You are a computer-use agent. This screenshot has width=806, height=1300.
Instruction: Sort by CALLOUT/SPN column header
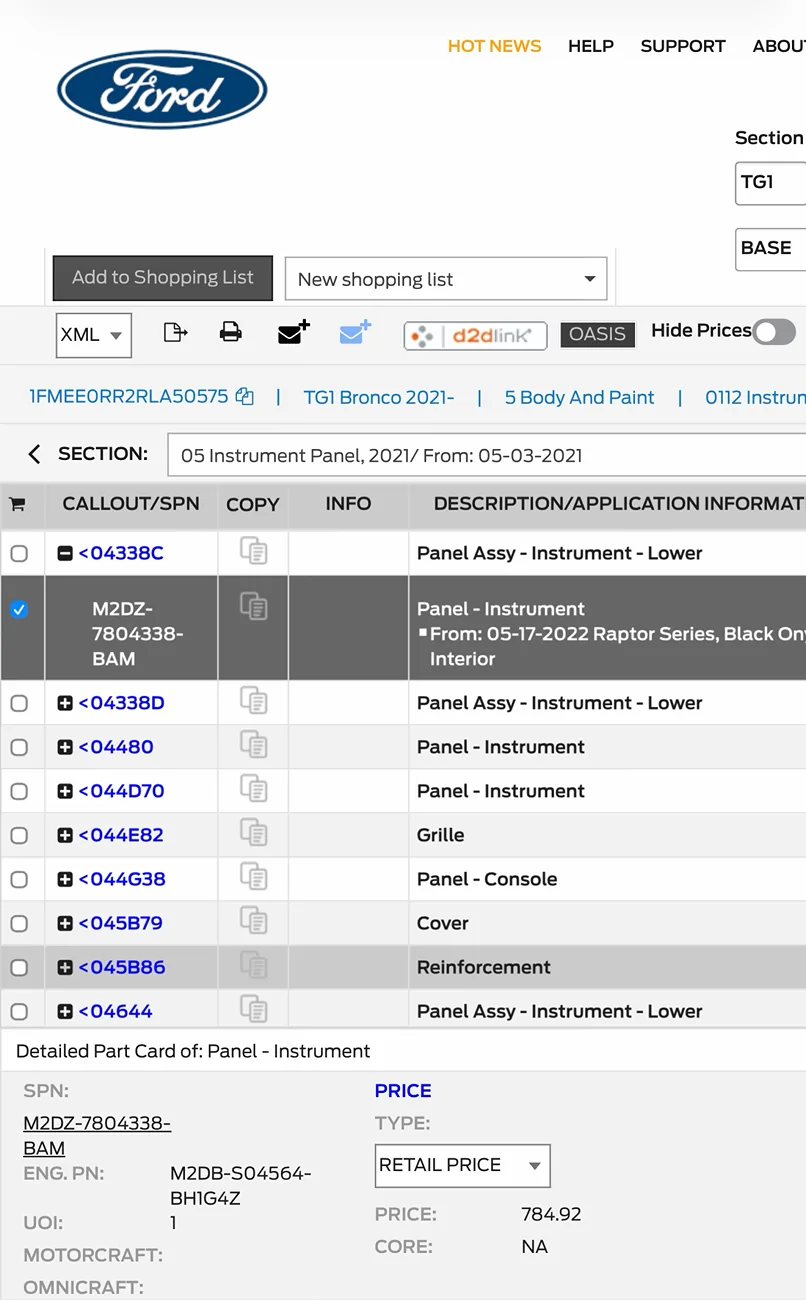click(131, 504)
